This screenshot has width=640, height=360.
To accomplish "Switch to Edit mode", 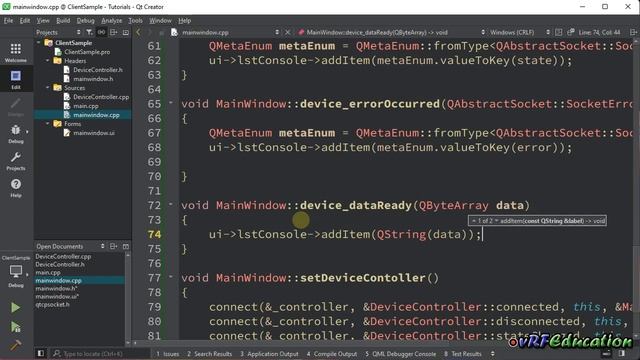I will pyautogui.click(x=16, y=79).
